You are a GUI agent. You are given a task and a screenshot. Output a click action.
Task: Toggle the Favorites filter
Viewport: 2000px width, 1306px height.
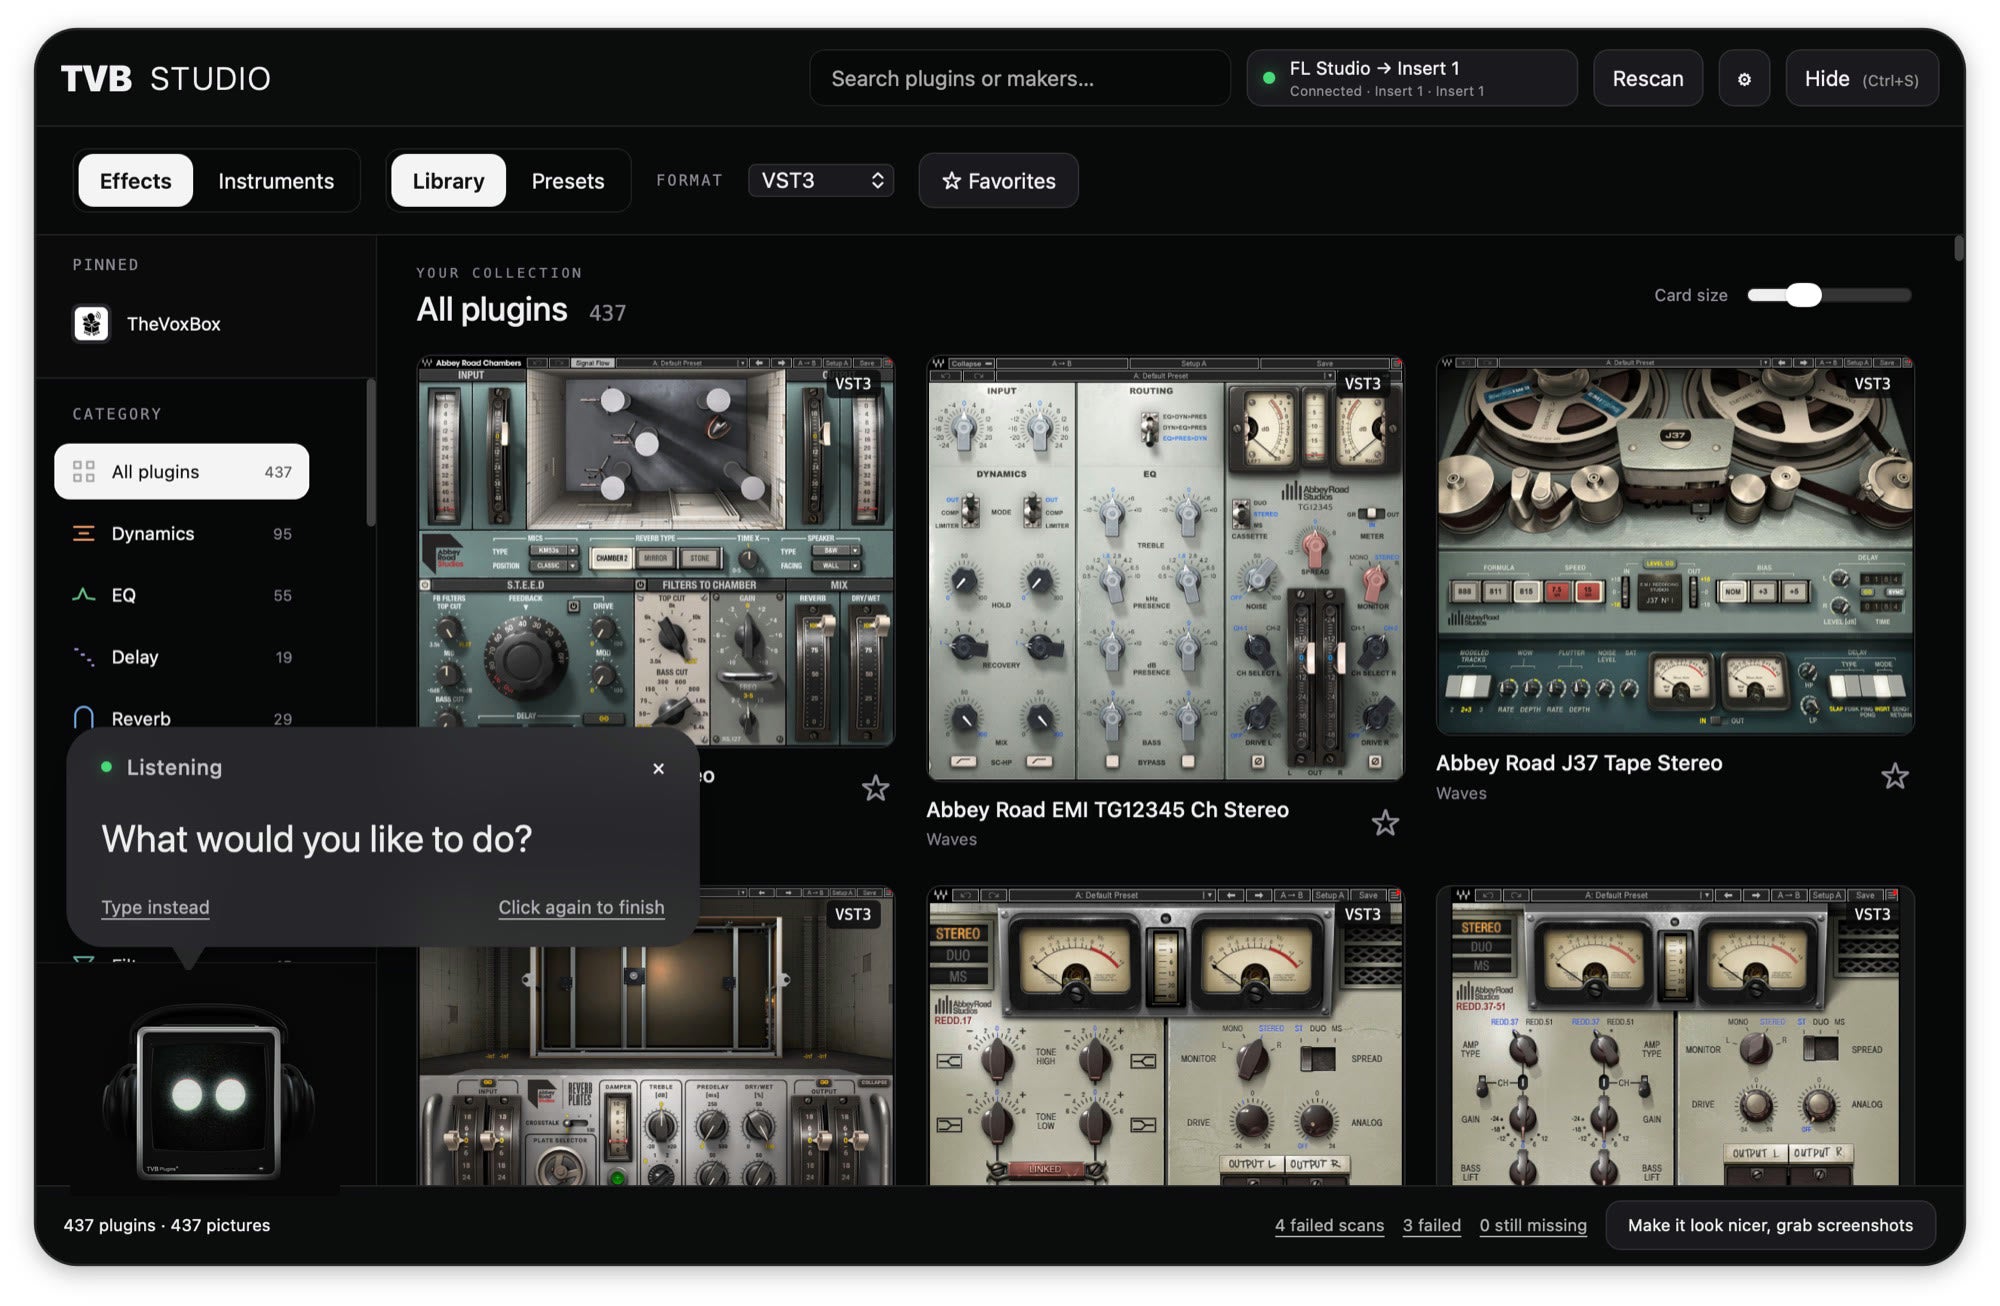point(999,180)
